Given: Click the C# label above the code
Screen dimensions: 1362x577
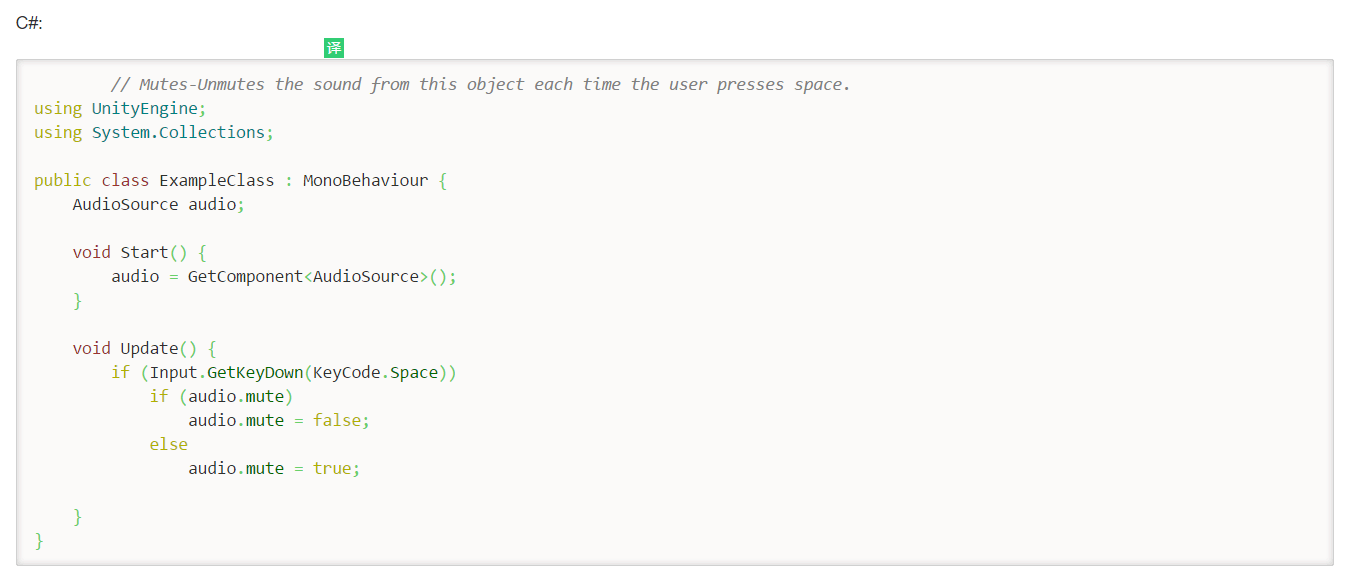Looking at the screenshot, I should point(29,22).
